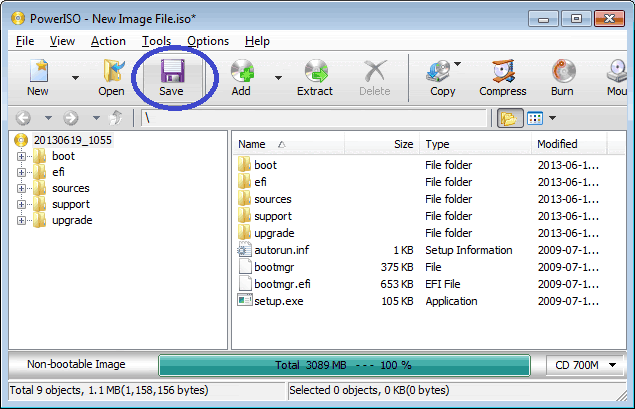Select the sources folder in file list

point(273,199)
